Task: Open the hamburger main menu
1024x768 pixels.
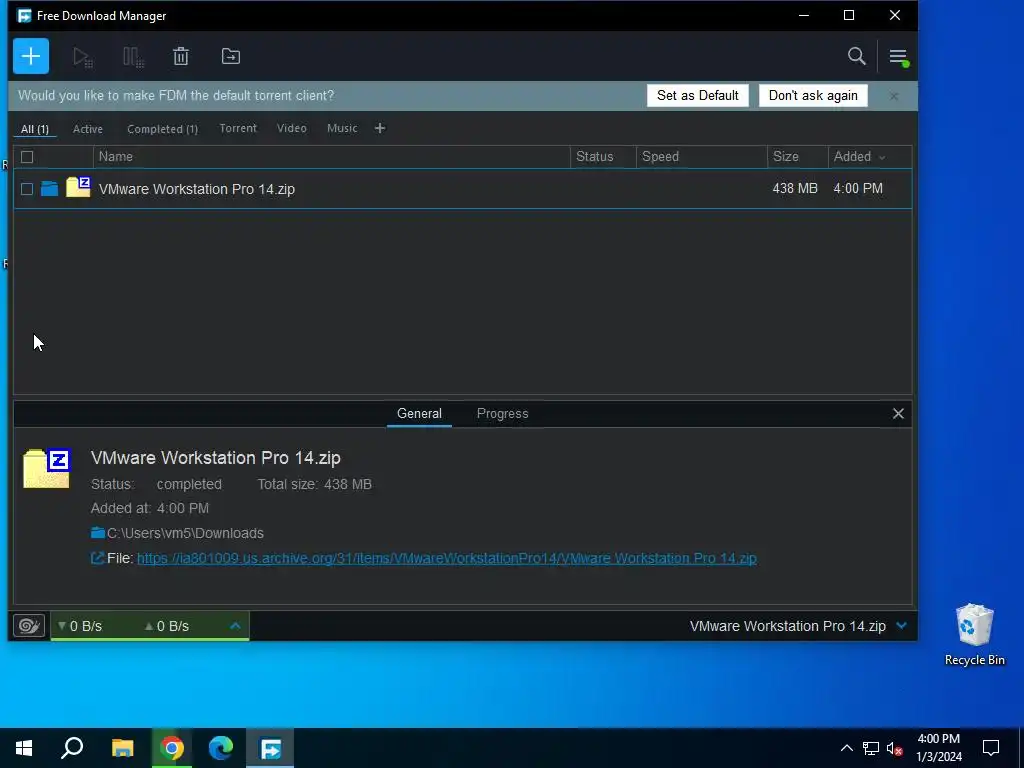Action: (x=899, y=57)
